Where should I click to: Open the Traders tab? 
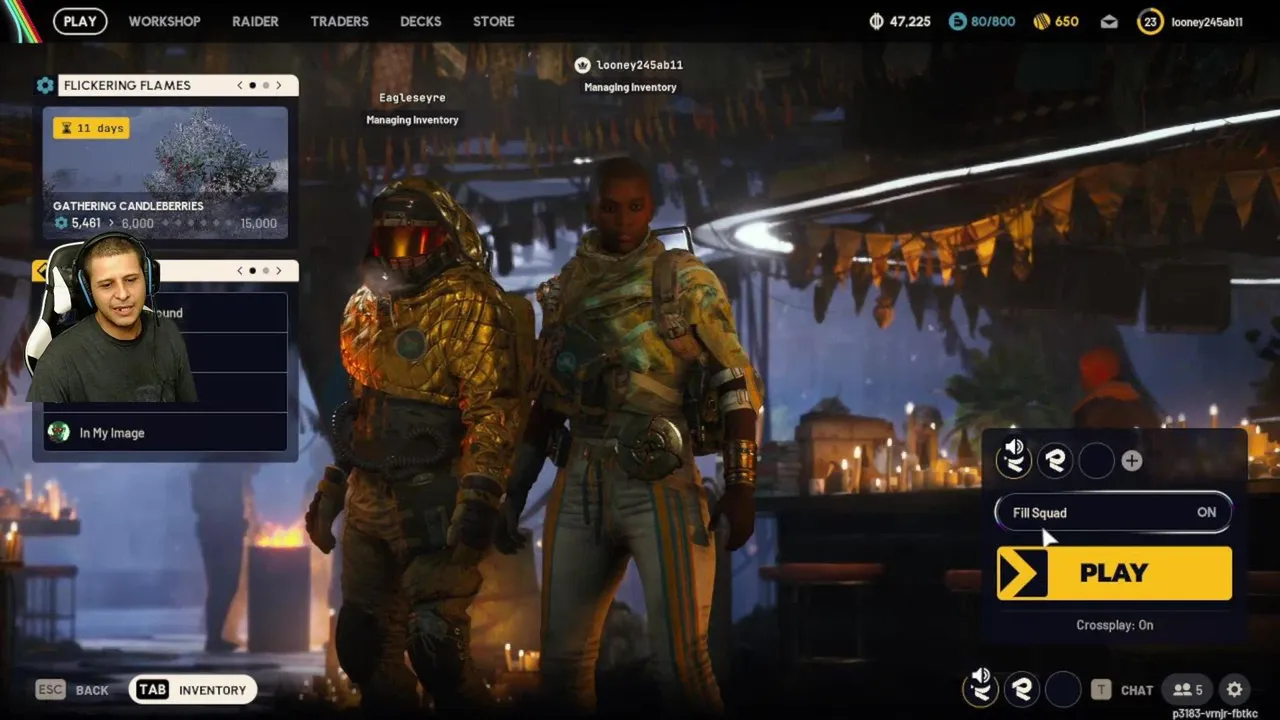tap(339, 21)
